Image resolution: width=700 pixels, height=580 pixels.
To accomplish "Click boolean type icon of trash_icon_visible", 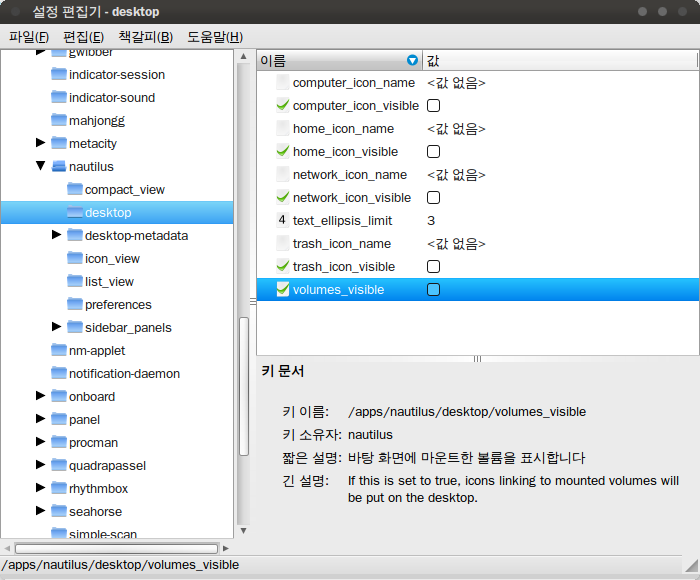I will 283,266.
